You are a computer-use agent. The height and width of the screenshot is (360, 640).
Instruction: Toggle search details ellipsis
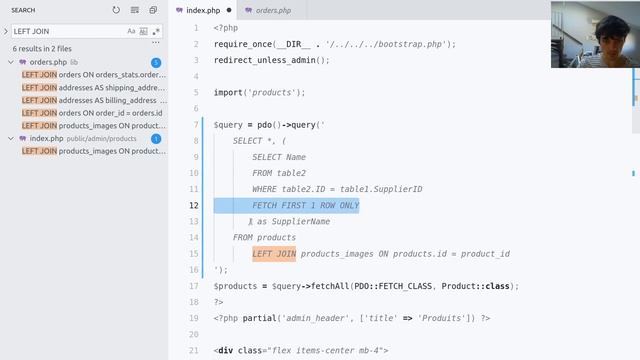156,42
